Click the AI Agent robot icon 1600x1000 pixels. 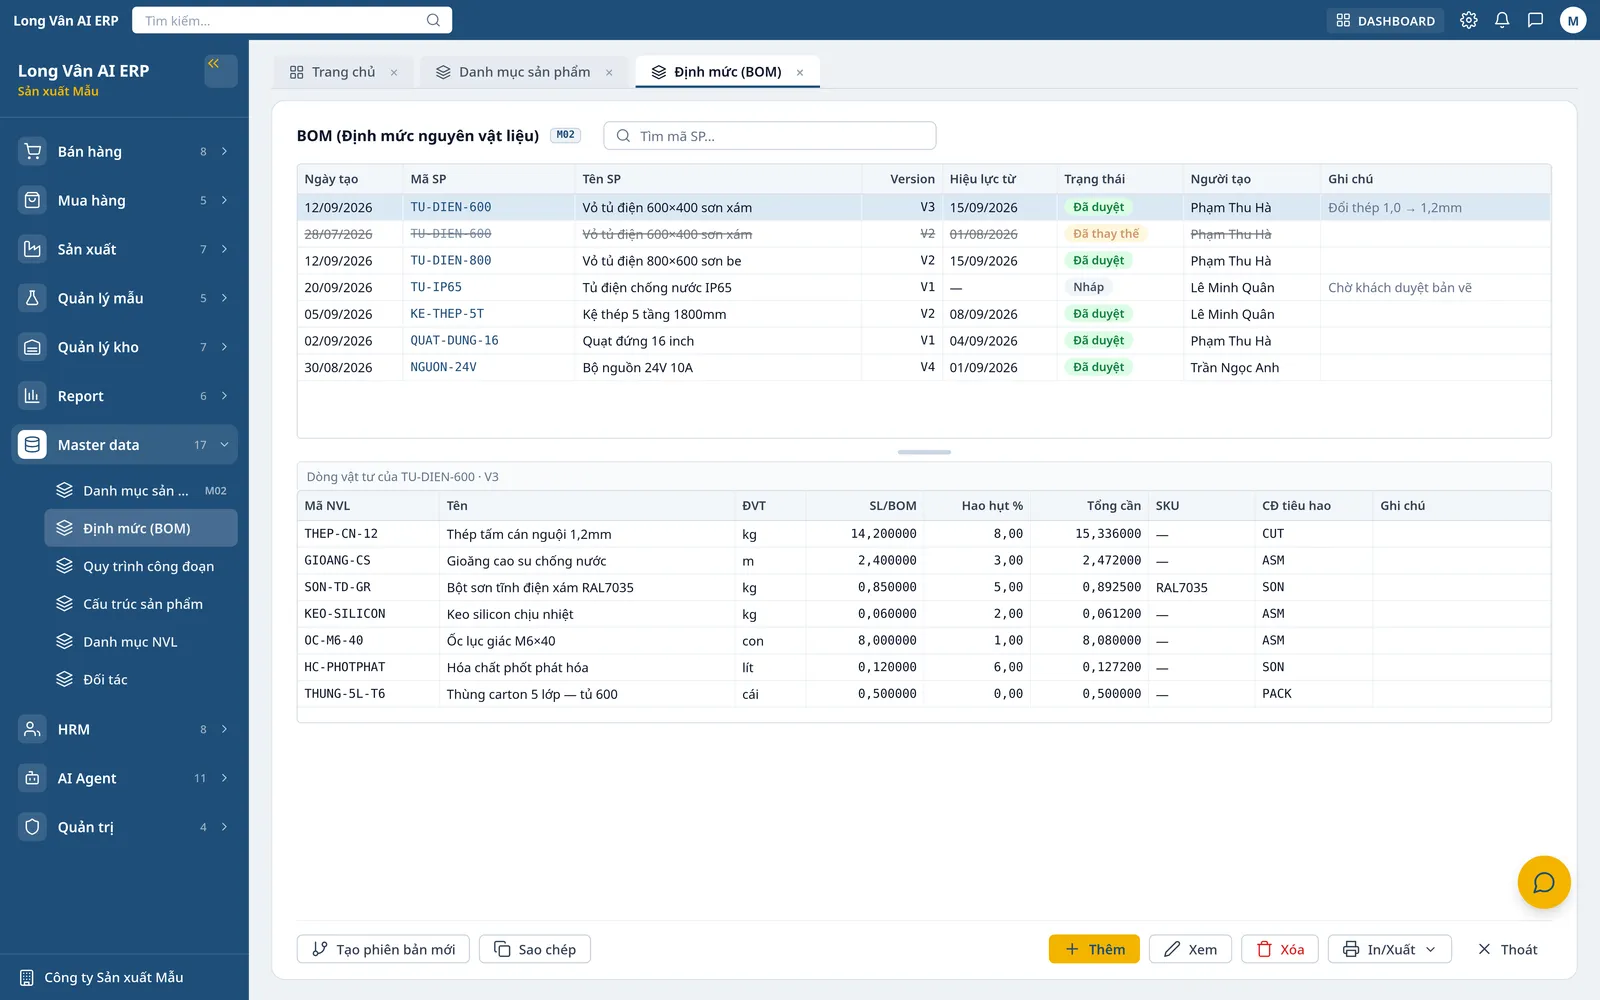32,778
